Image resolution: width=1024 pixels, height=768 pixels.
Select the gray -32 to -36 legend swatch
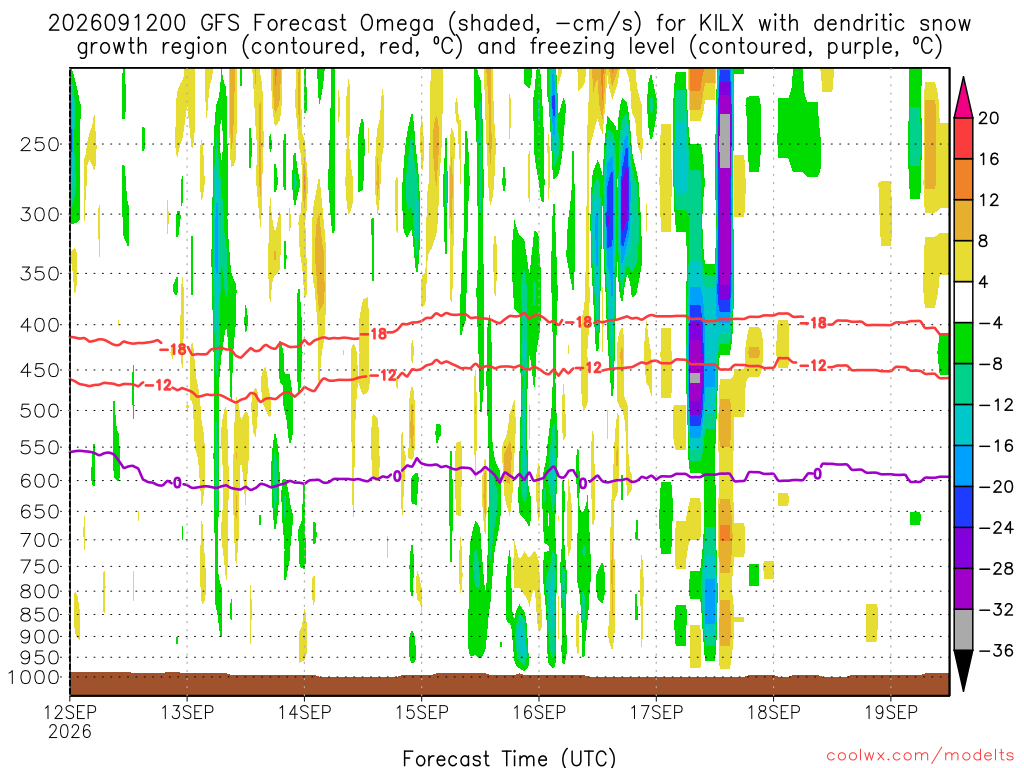click(x=963, y=630)
